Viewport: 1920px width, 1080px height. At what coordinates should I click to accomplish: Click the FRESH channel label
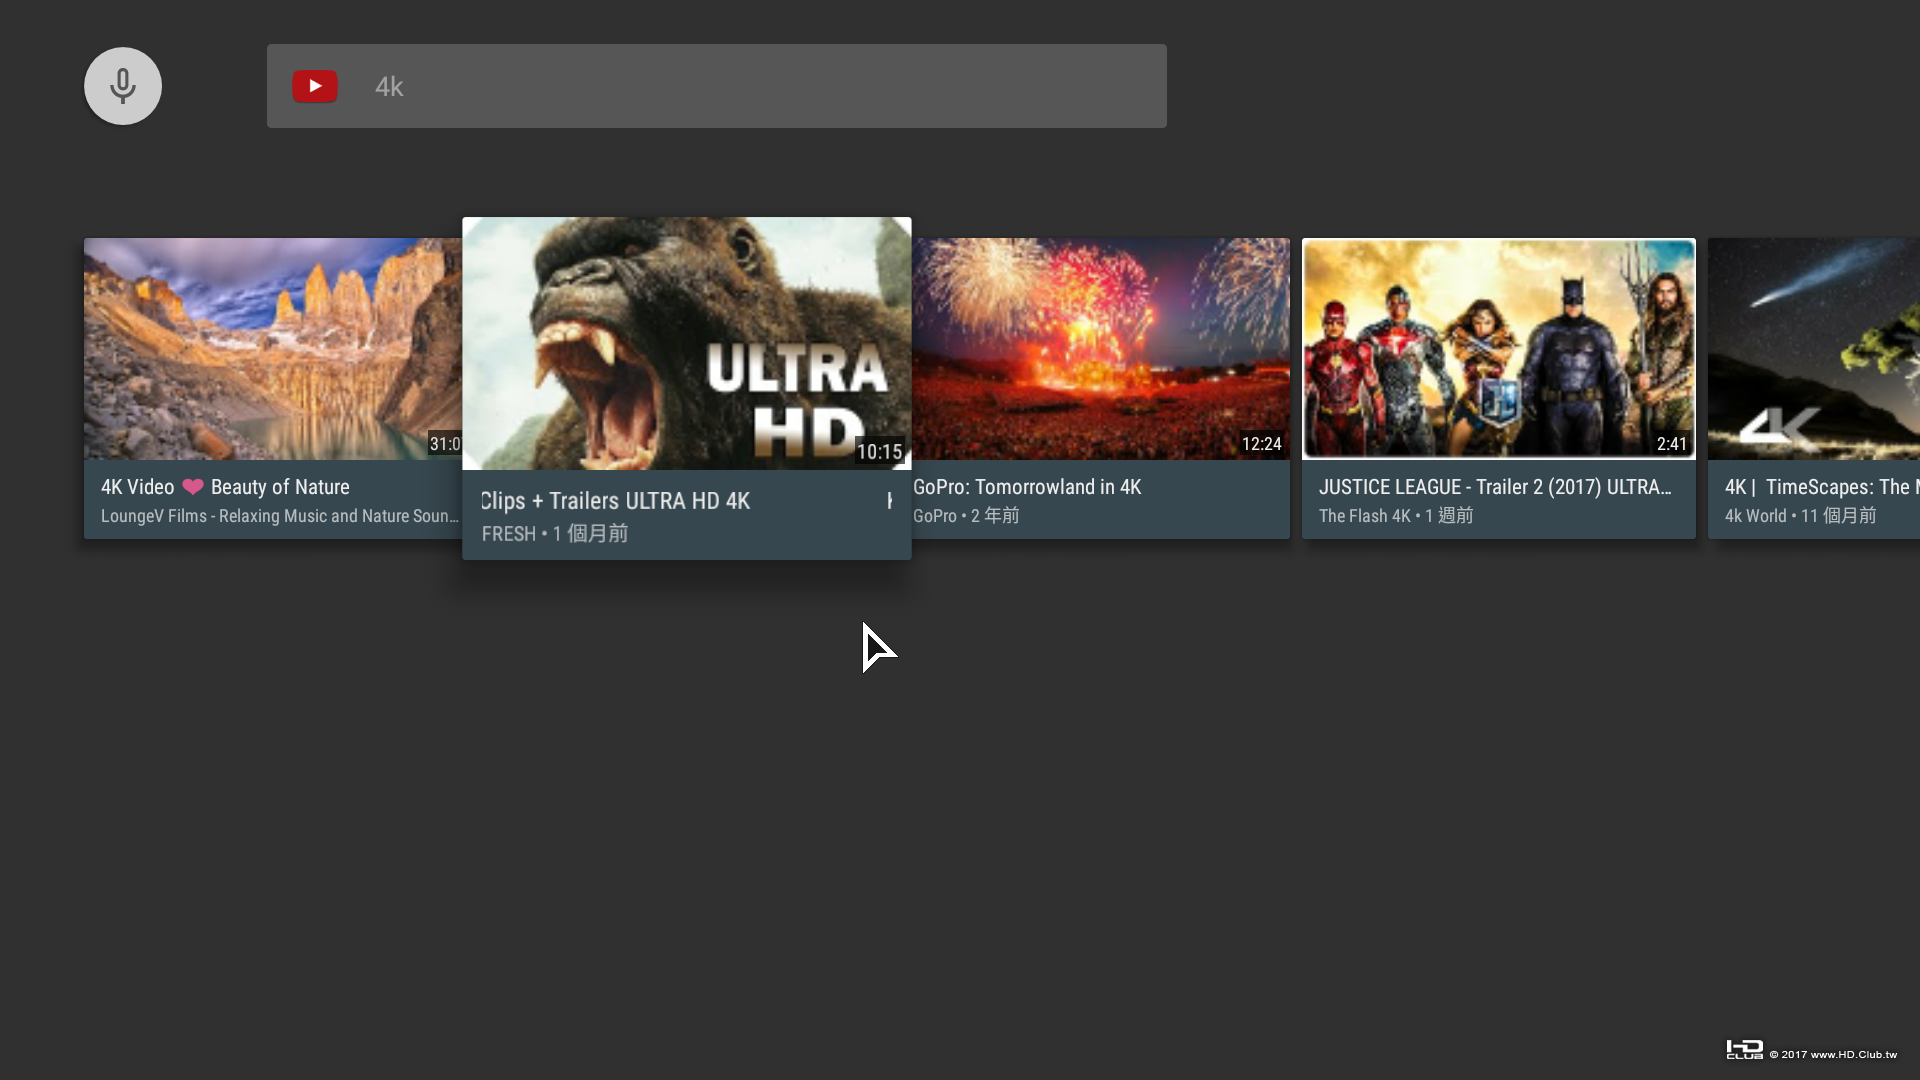508,534
